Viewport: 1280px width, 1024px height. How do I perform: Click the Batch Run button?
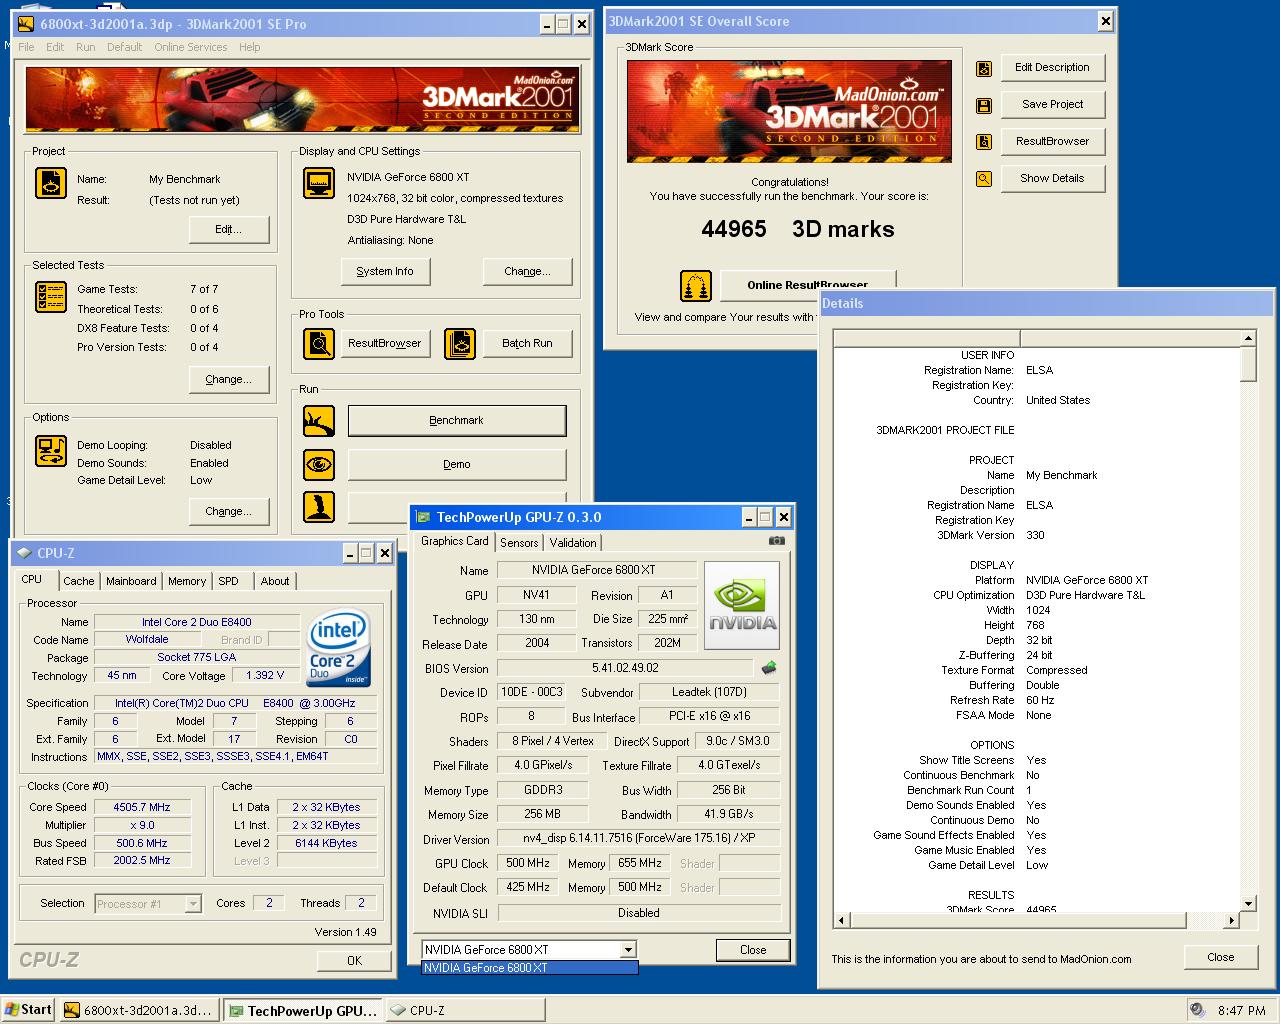pyautogui.click(x=527, y=344)
